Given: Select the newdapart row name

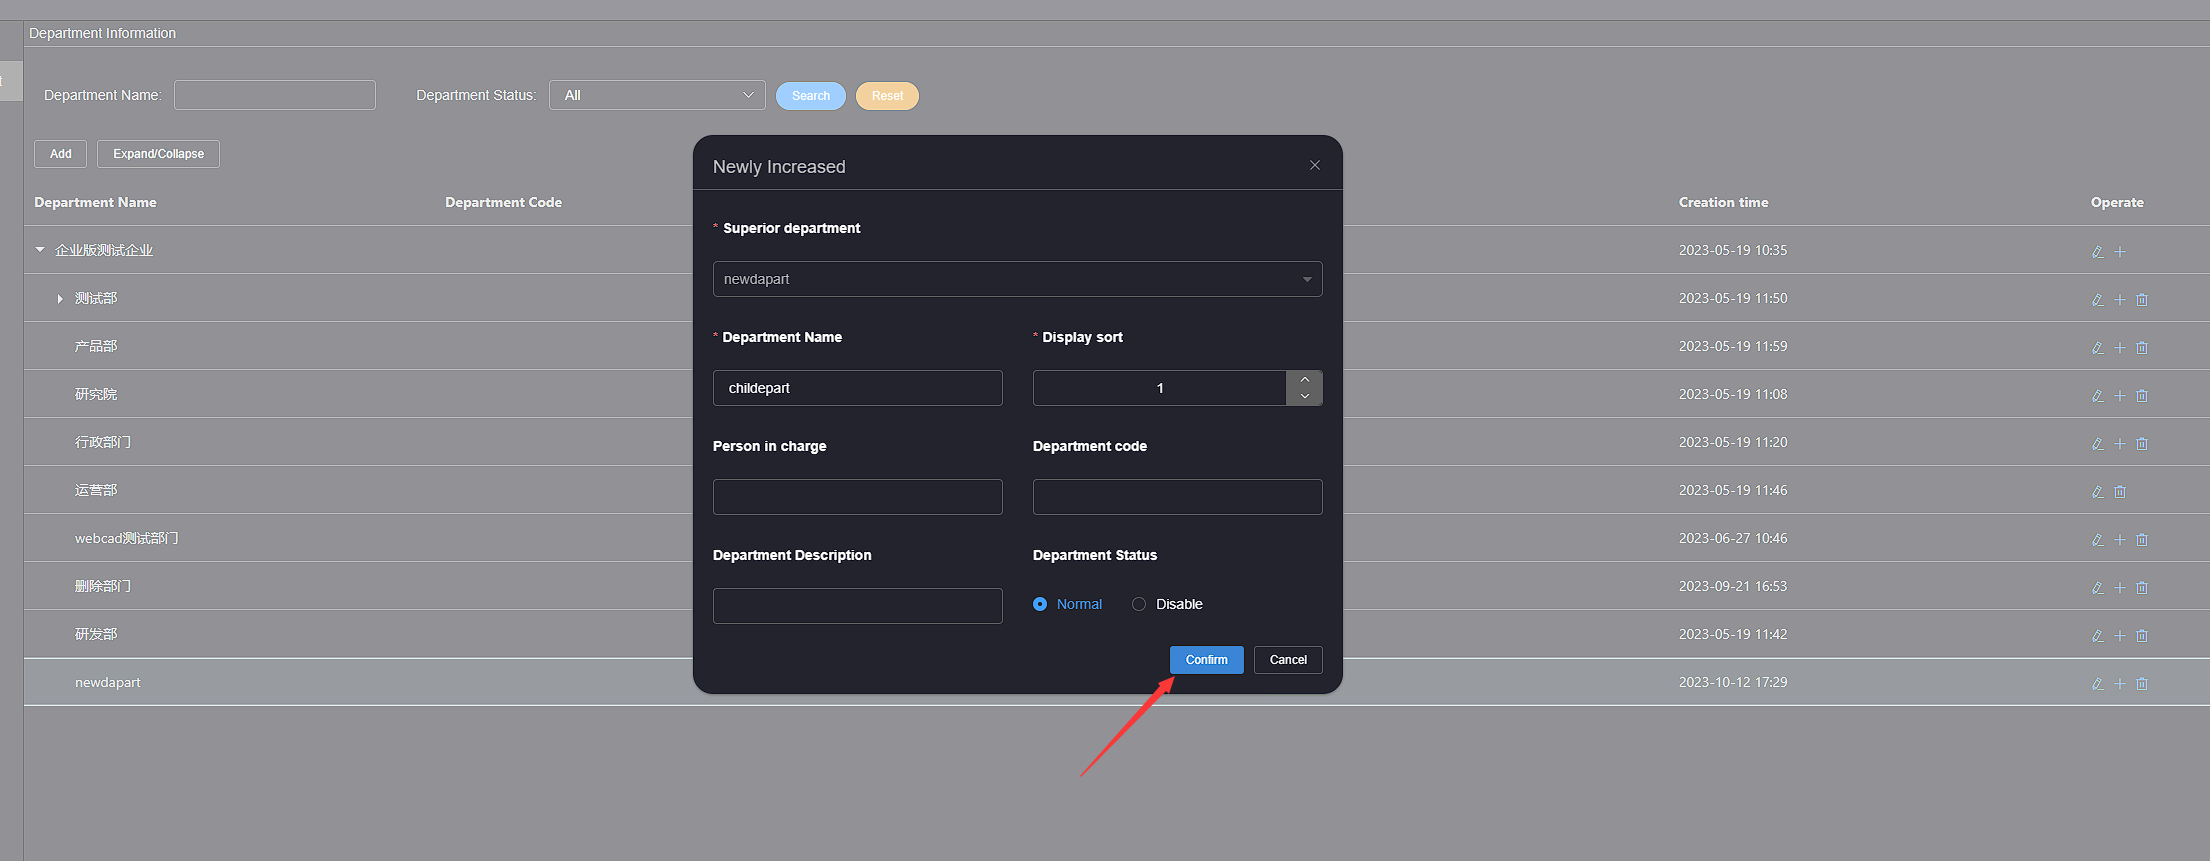Looking at the screenshot, I should [x=108, y=682].
